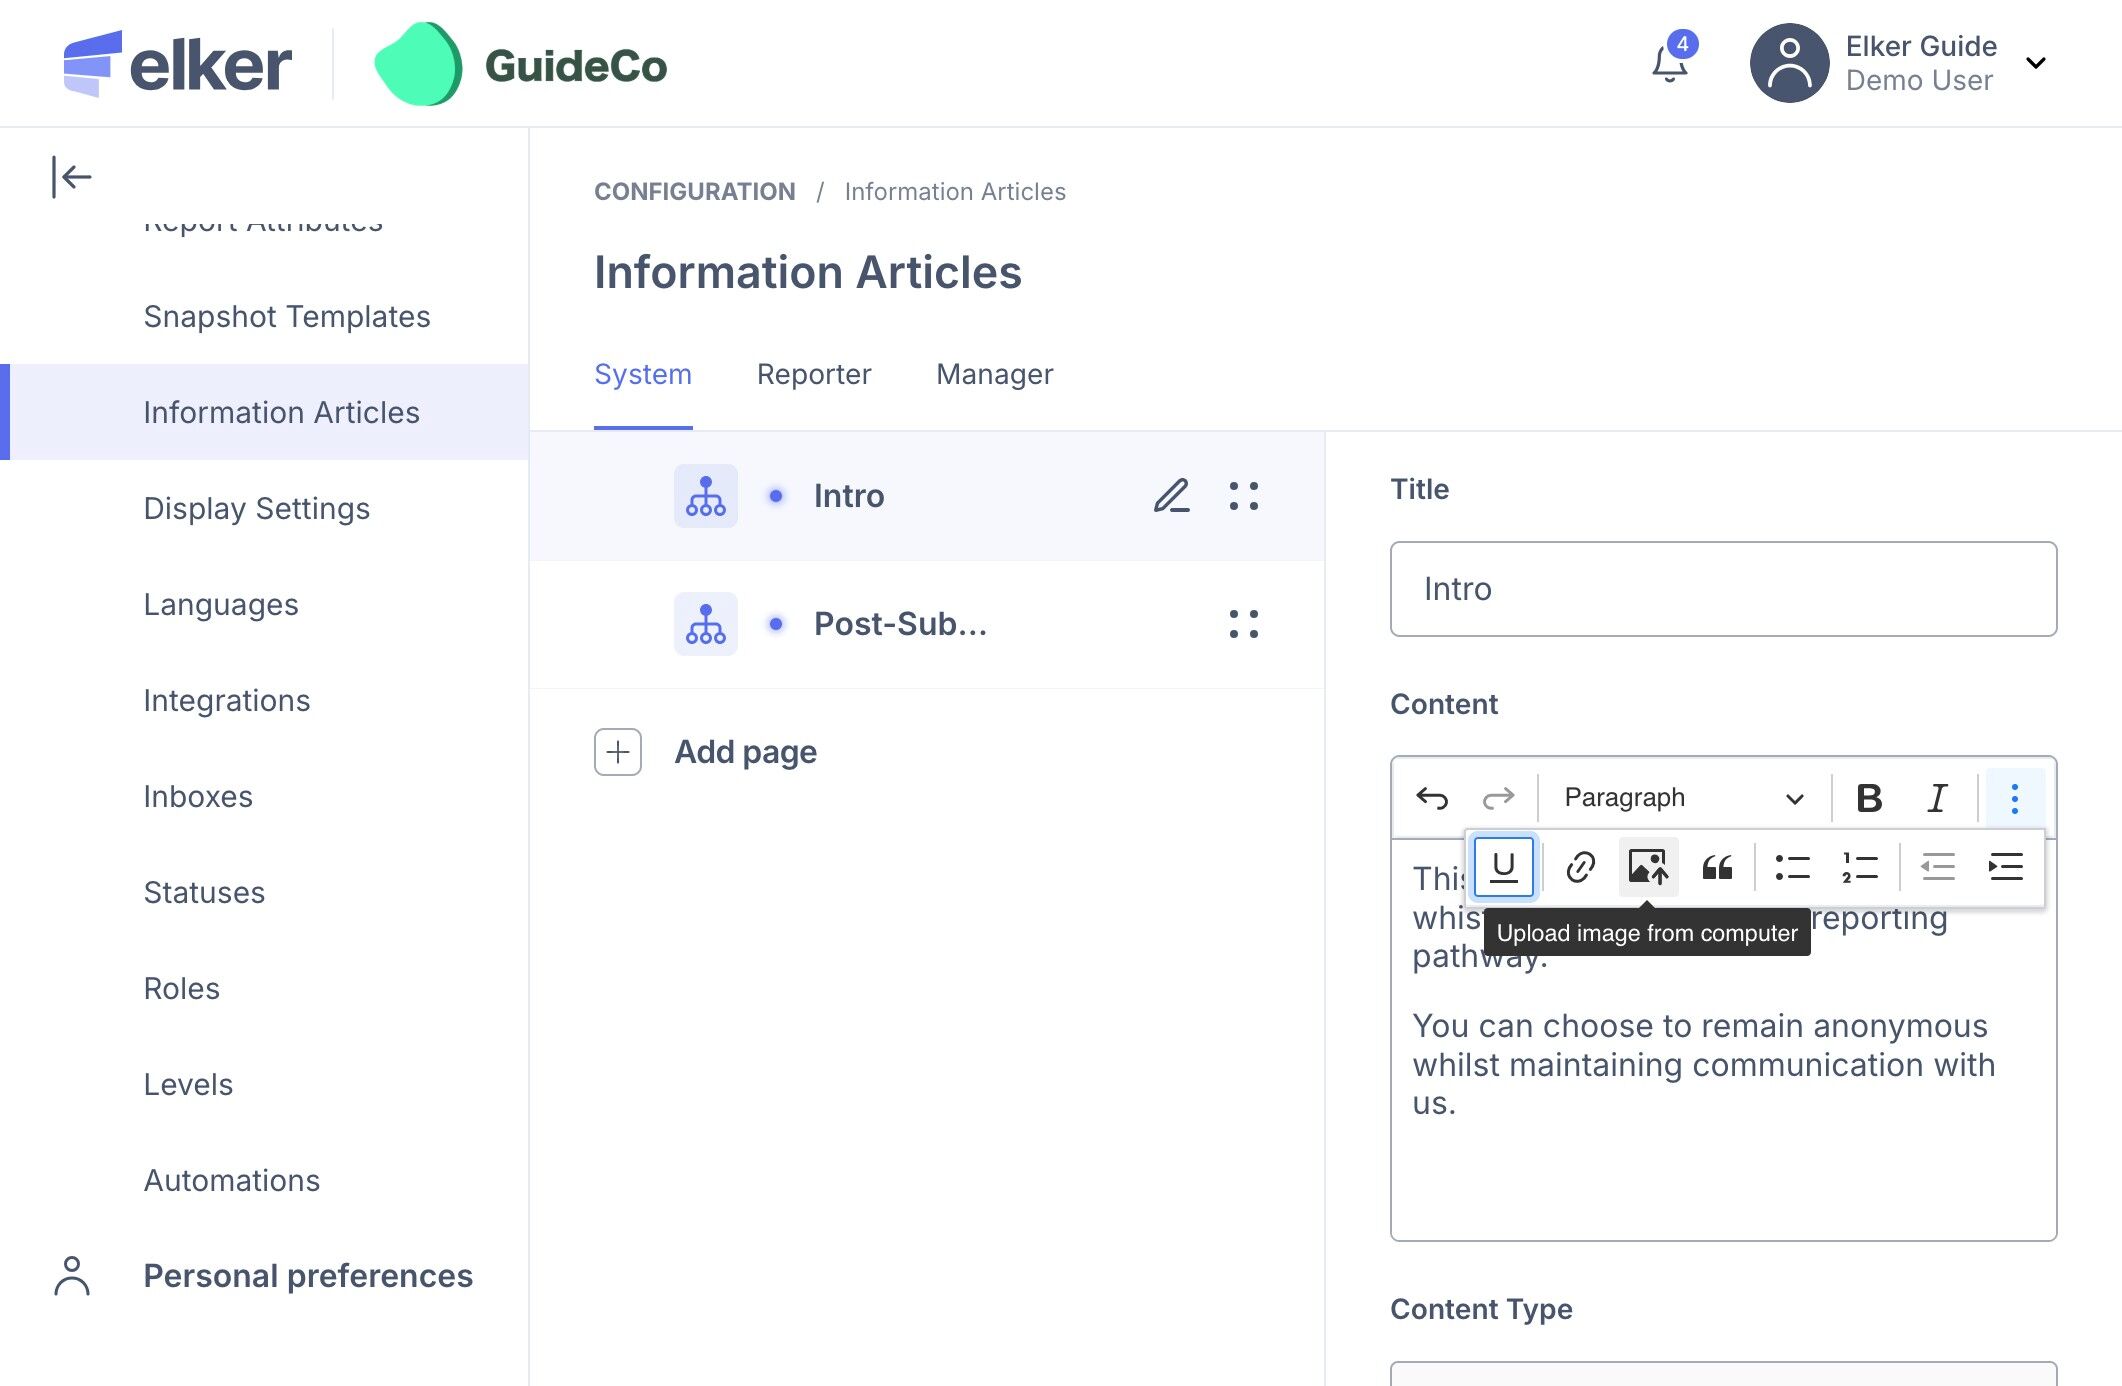Switch to the Manager tab

[994, 374]
